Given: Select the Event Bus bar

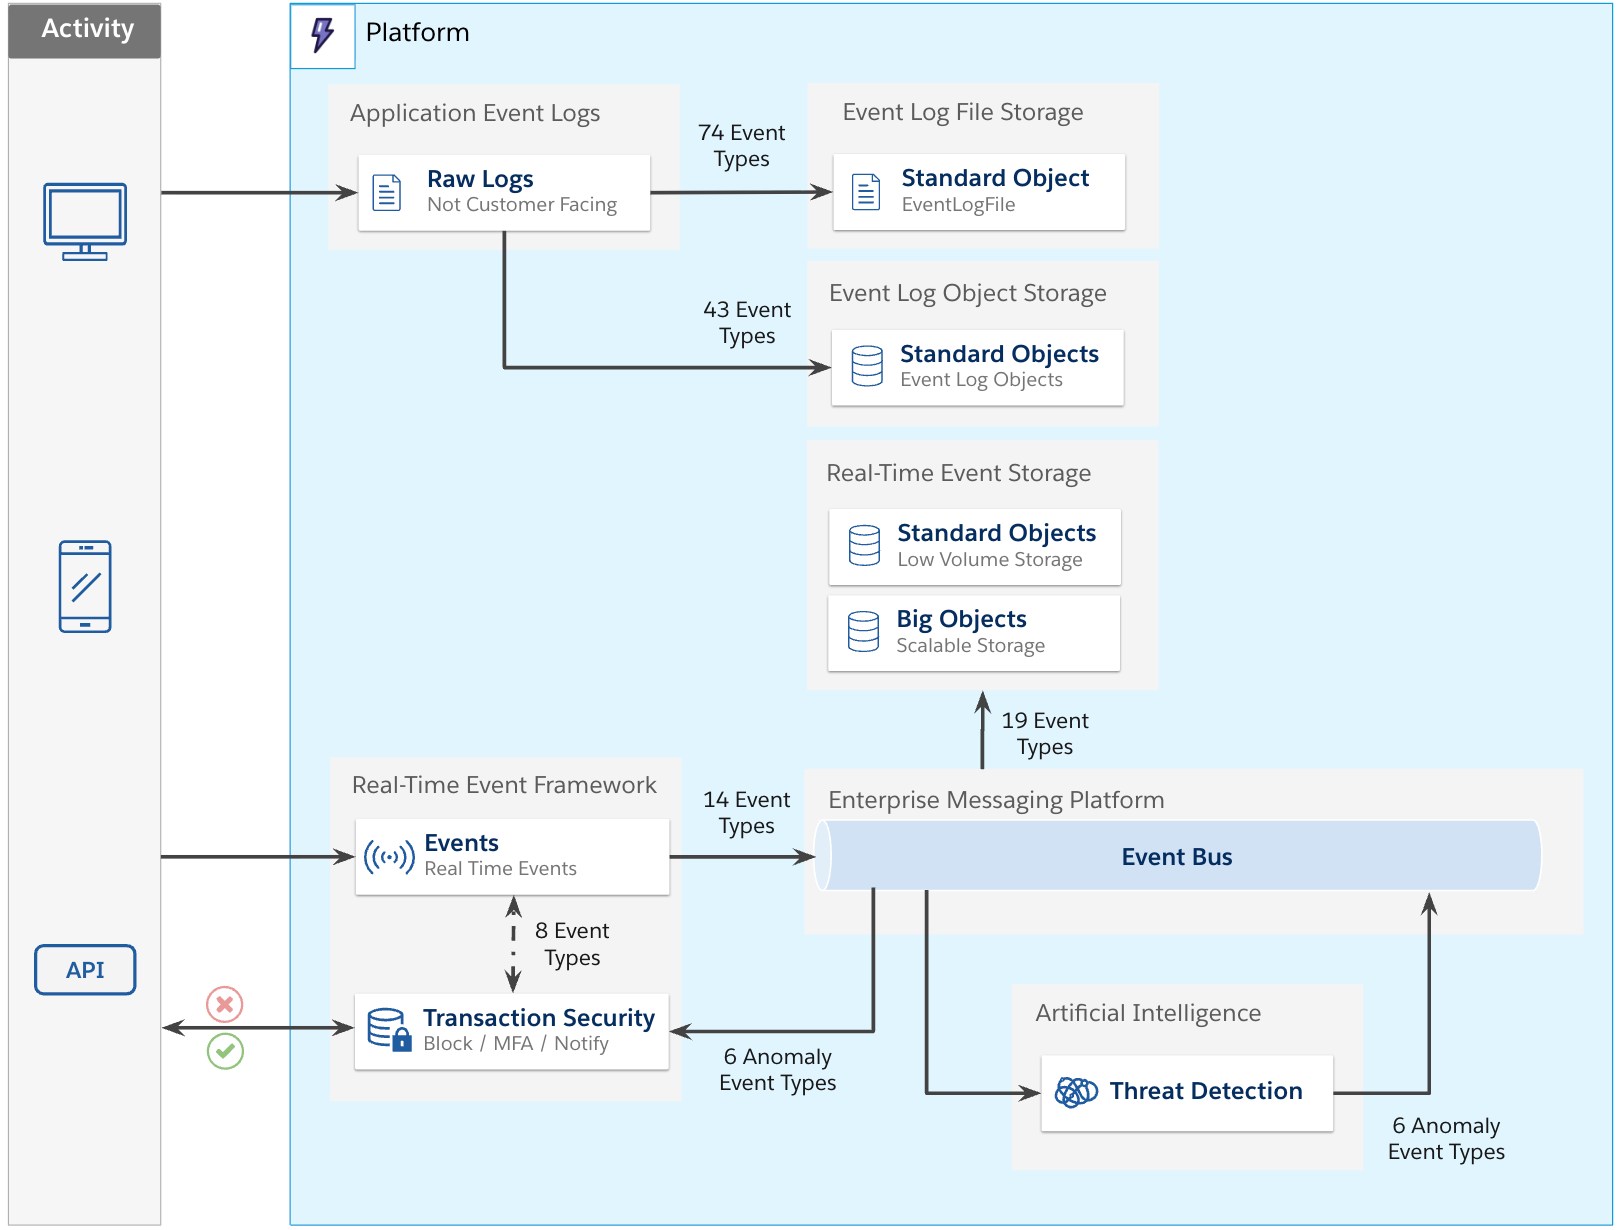Looking at the screenshot, I should click(1177, 856).
